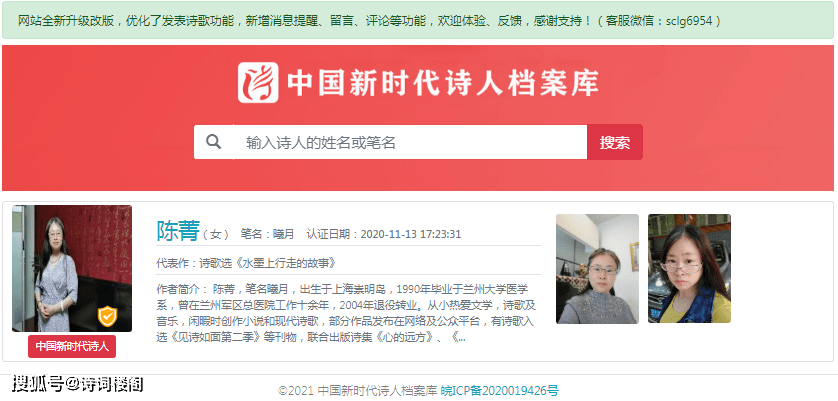Open the 皖ICP备2020019426号 footer link
The width and height of the screenshot is (838, 401).
pos(500,391)
